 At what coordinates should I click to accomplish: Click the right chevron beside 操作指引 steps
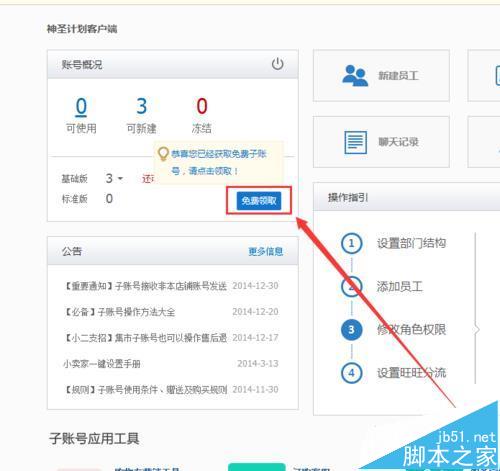click(477, 330)
